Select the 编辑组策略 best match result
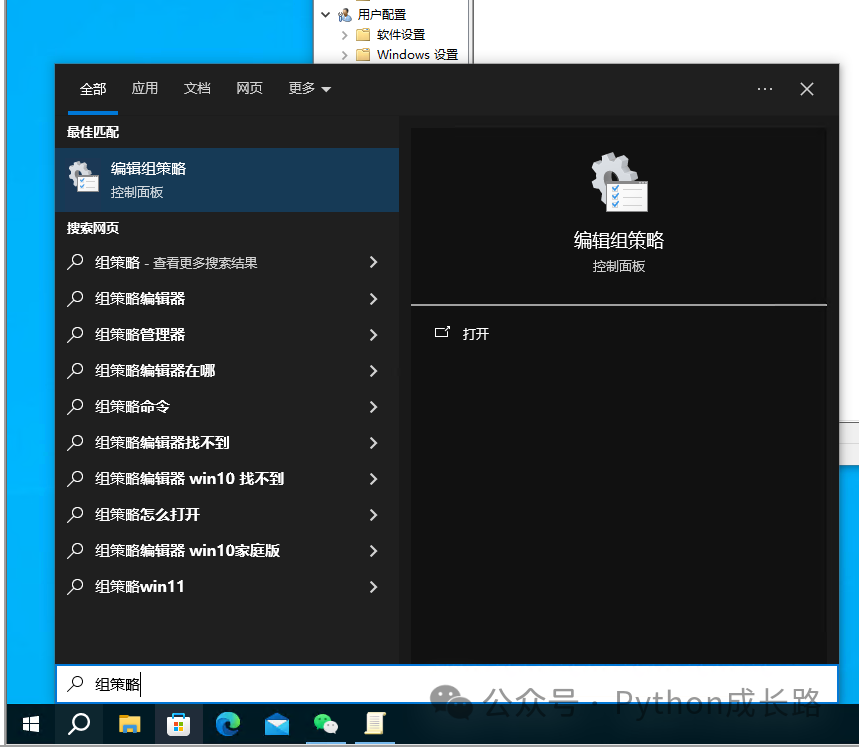Viewport: 859px width, 749px height. click(227, 180)
